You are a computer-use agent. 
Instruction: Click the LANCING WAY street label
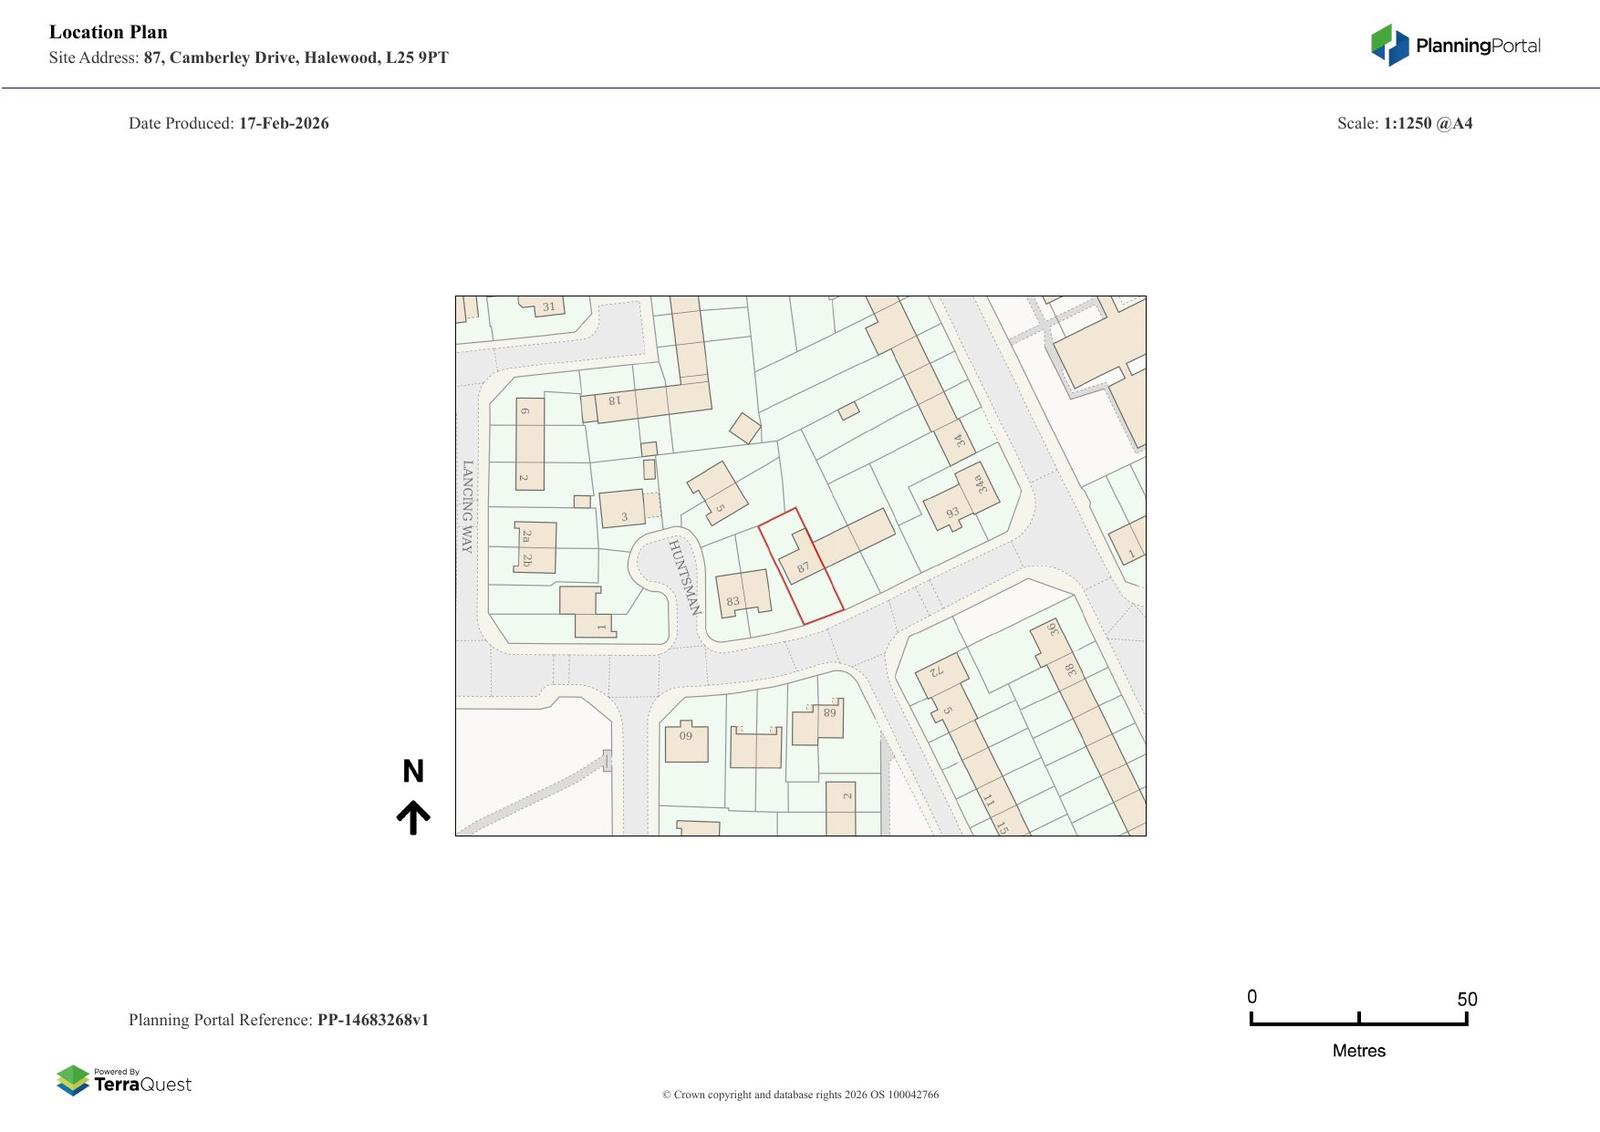point(467,506)
